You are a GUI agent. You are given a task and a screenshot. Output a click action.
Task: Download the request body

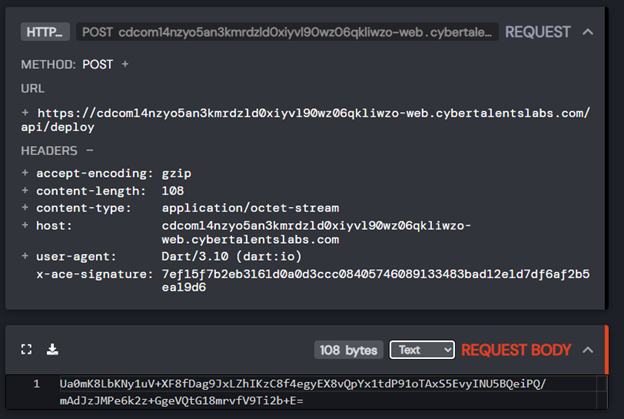click(52, 349)
